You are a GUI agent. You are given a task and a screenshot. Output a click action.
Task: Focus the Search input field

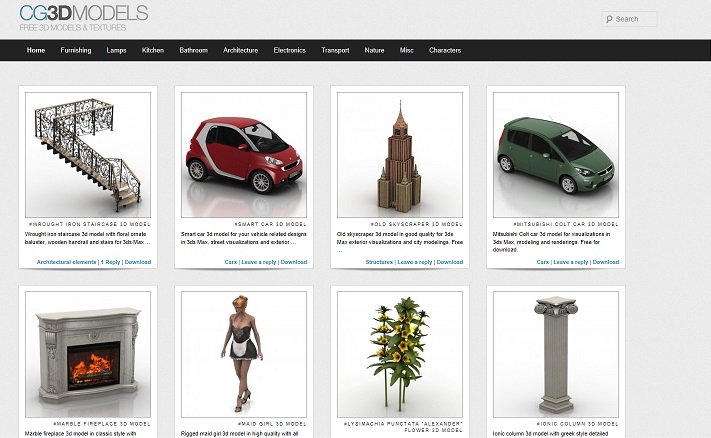click(x=629, y=19)
